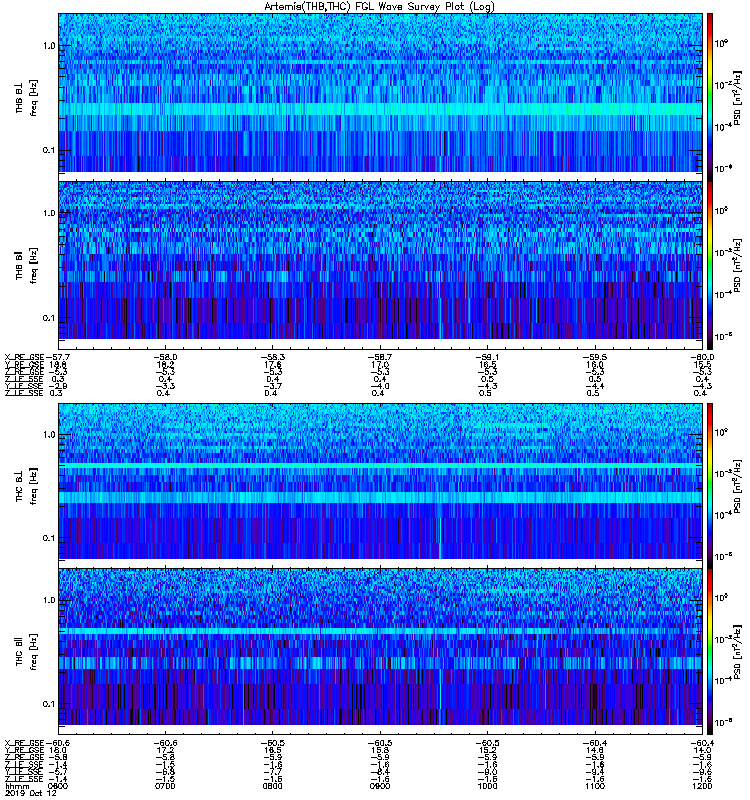Click the plot title 'Artemis(THB,THC) FGL Wave Survey Plot (Log)'
The width and height of the screenshot is (750, 800).
coord(379,7)
